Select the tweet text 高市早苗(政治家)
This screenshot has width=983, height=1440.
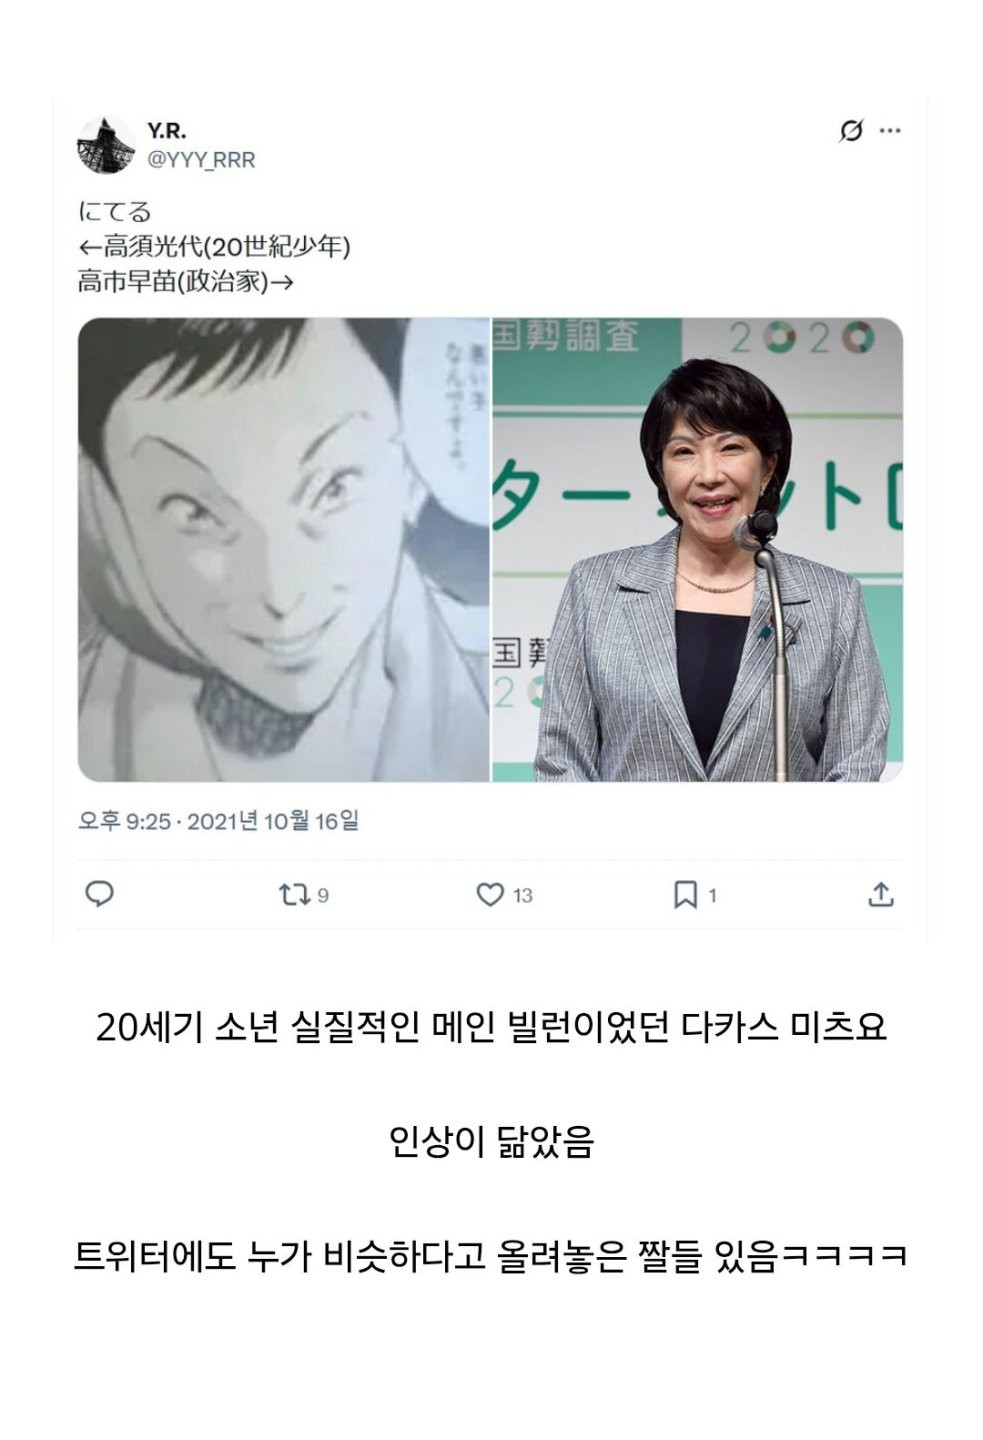click(173, 282)
